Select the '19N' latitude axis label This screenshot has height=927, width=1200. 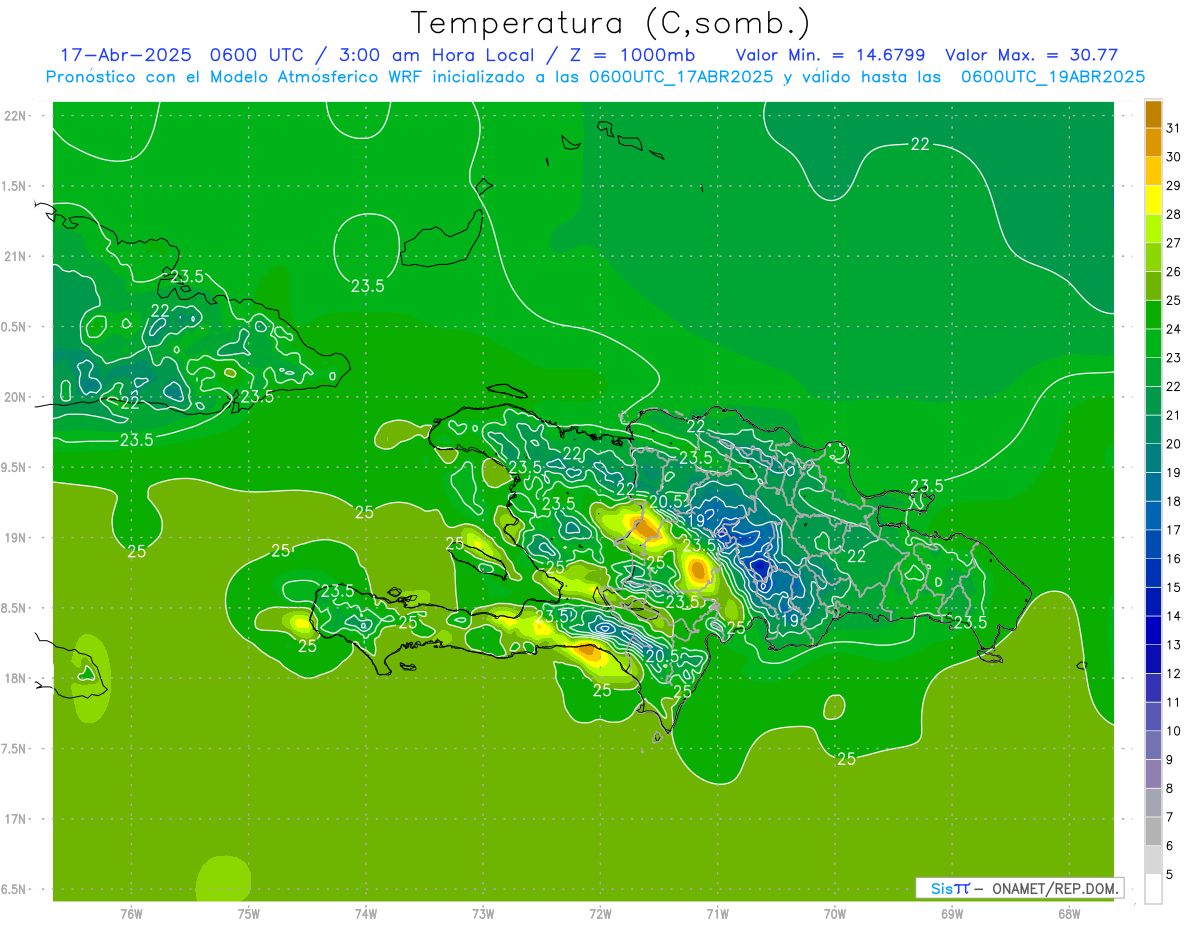(x=15, y=538)
